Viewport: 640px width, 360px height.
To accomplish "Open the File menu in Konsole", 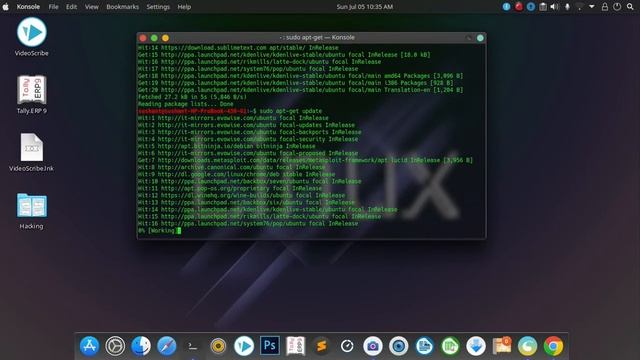I will pos(53,7).
